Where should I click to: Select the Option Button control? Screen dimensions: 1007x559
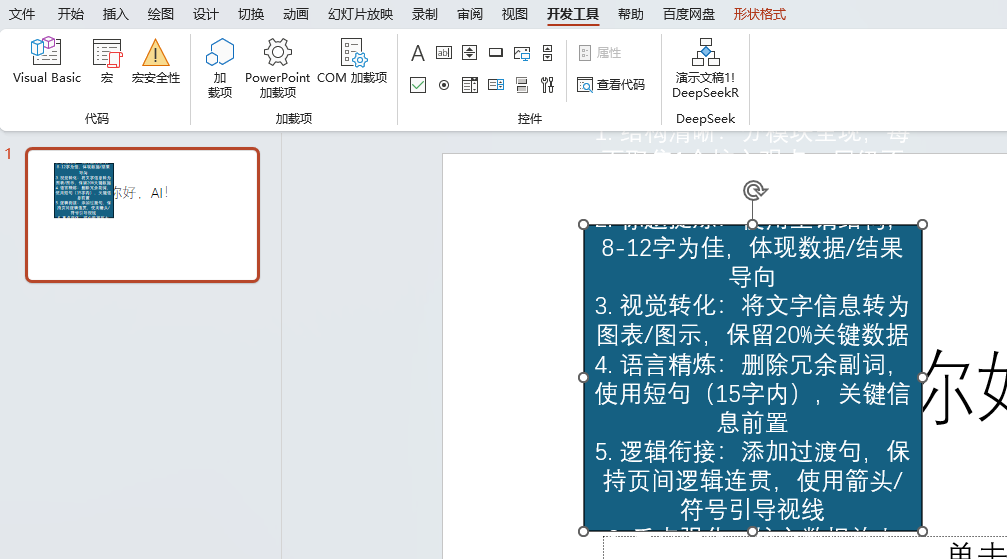444,85
